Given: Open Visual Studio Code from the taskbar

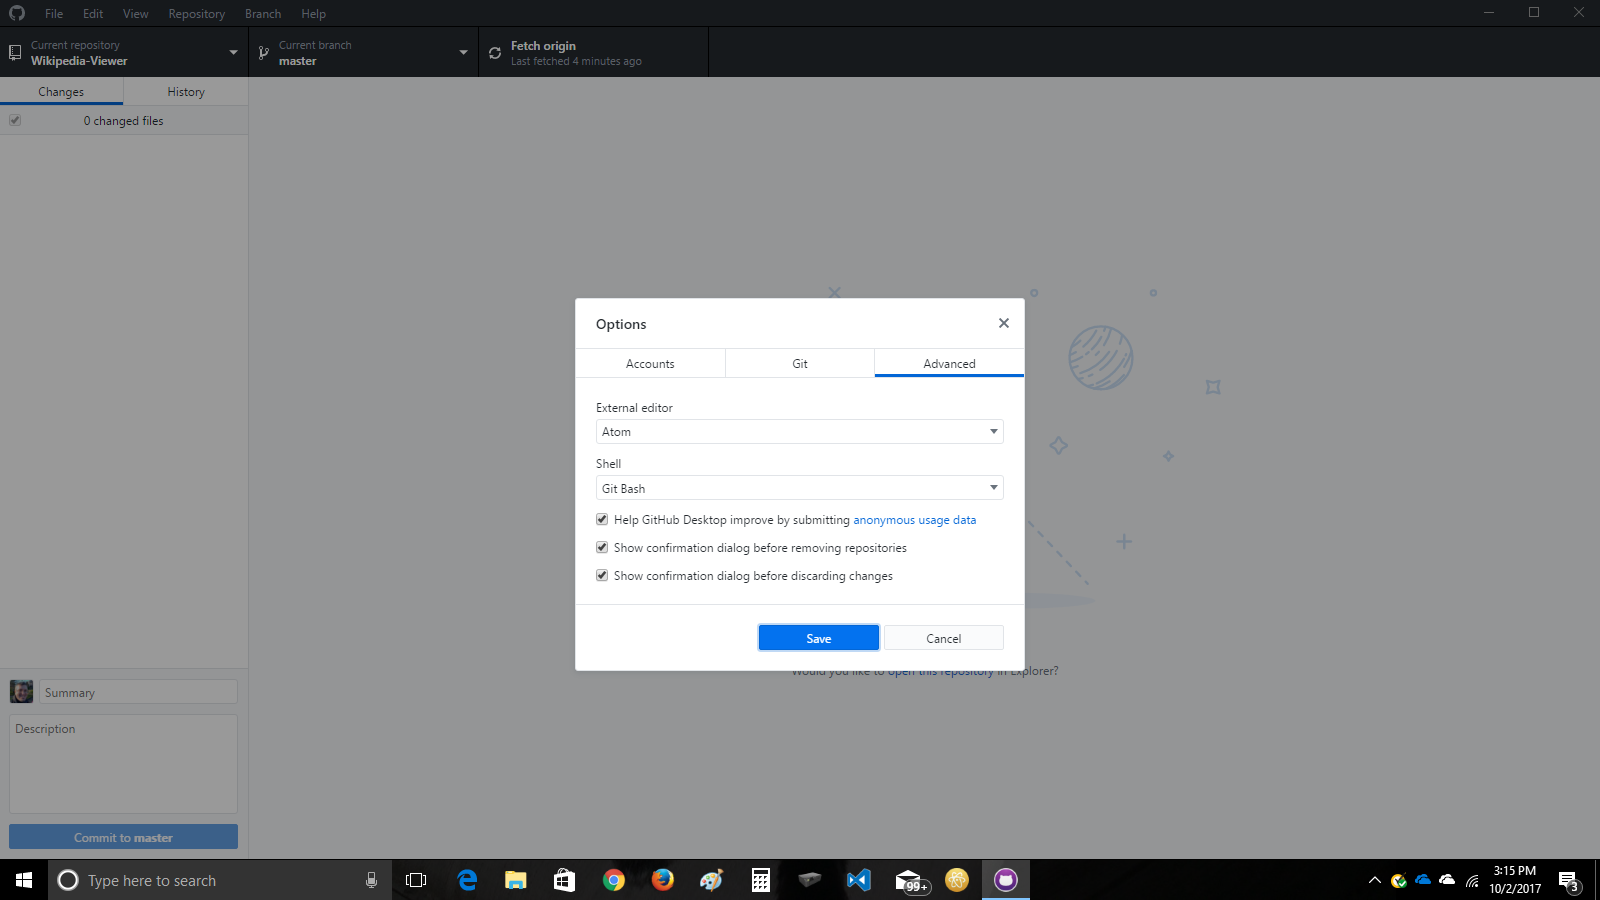Looking at the screenshot, I should point(858,880).
